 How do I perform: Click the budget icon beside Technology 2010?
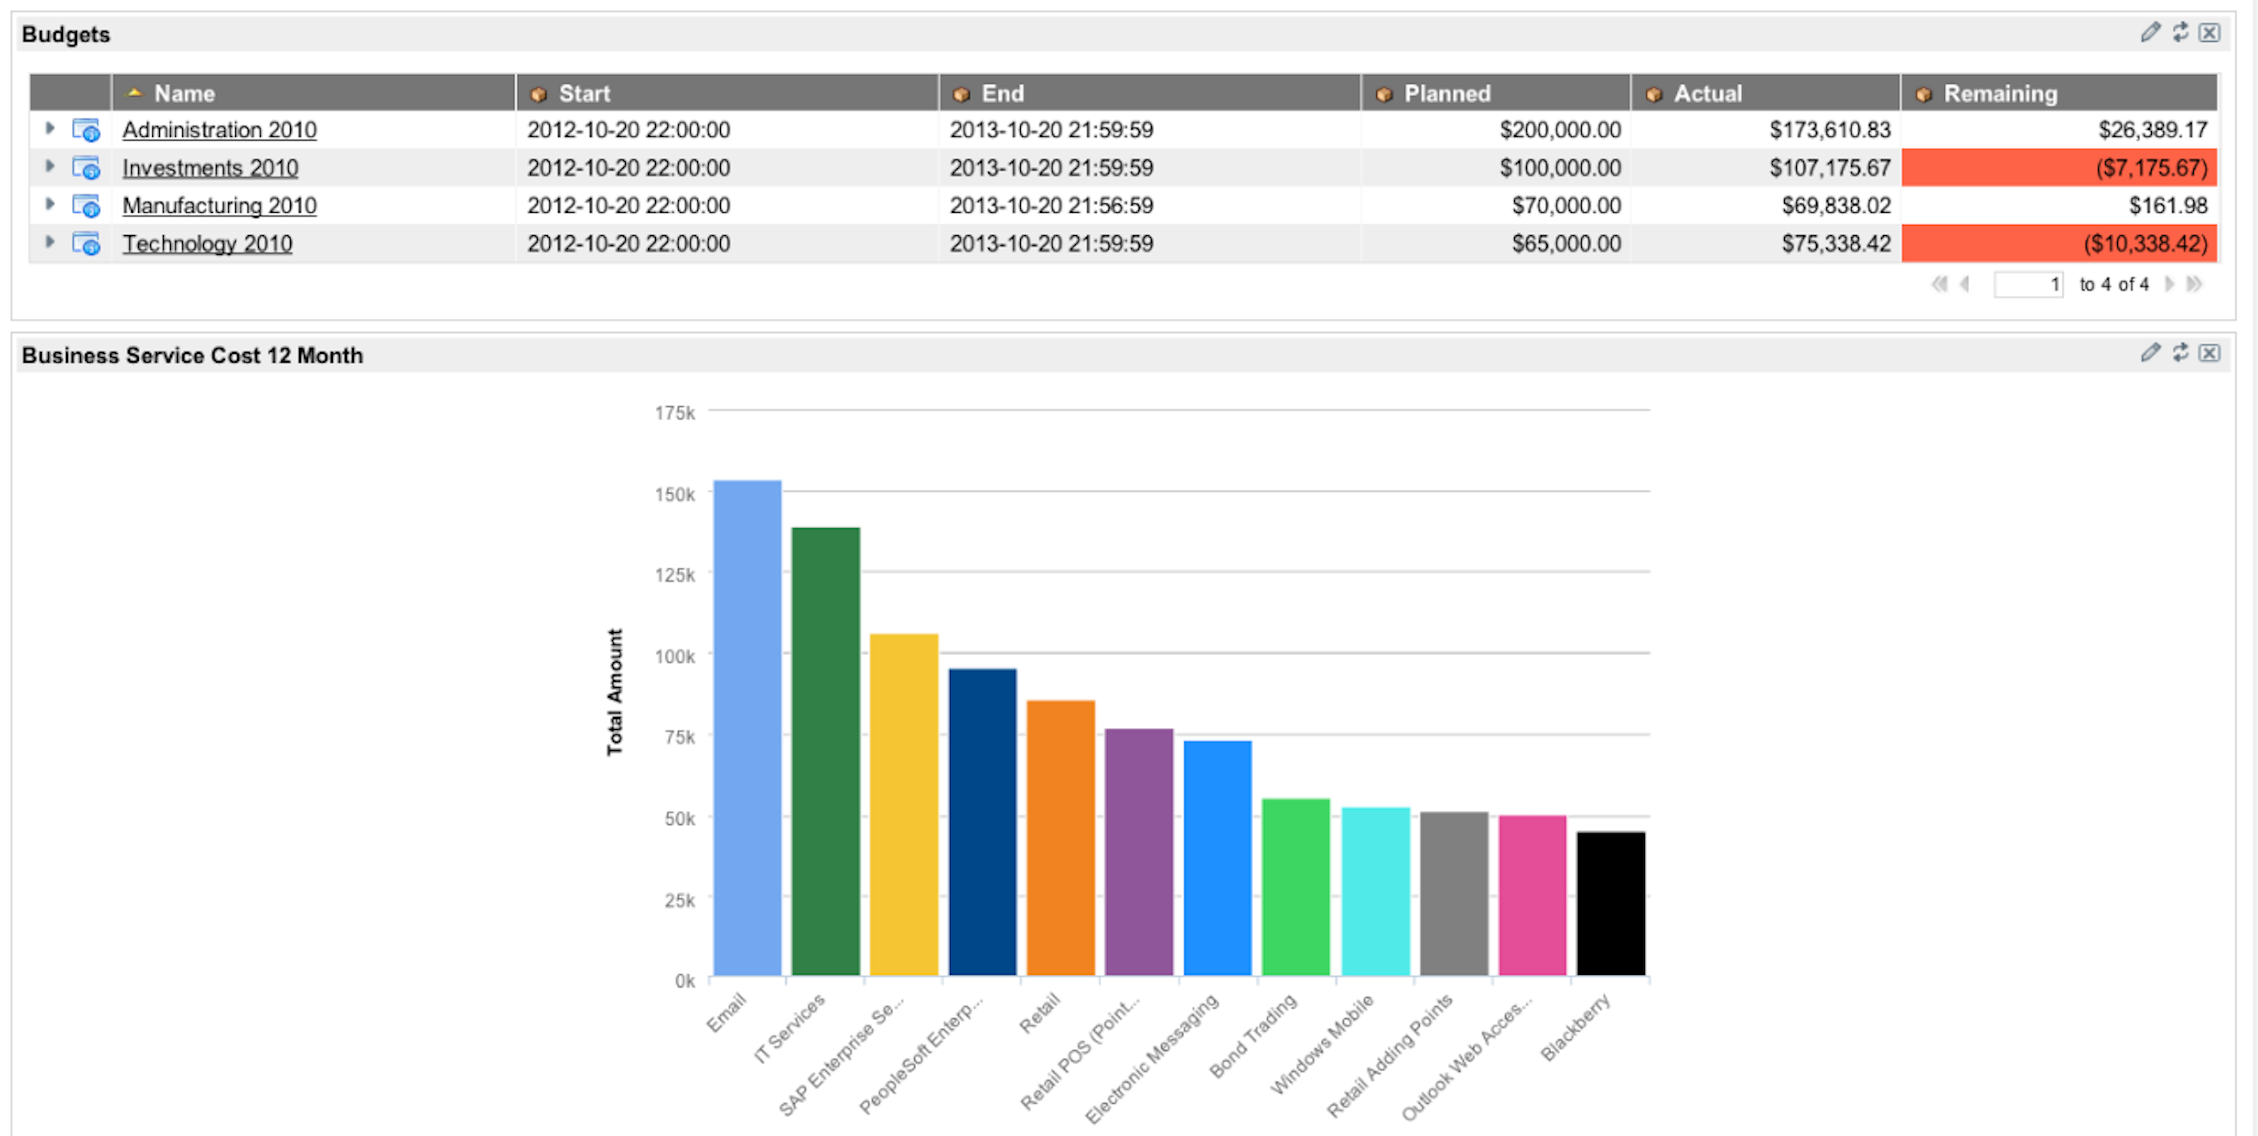[x=86, y=243]
